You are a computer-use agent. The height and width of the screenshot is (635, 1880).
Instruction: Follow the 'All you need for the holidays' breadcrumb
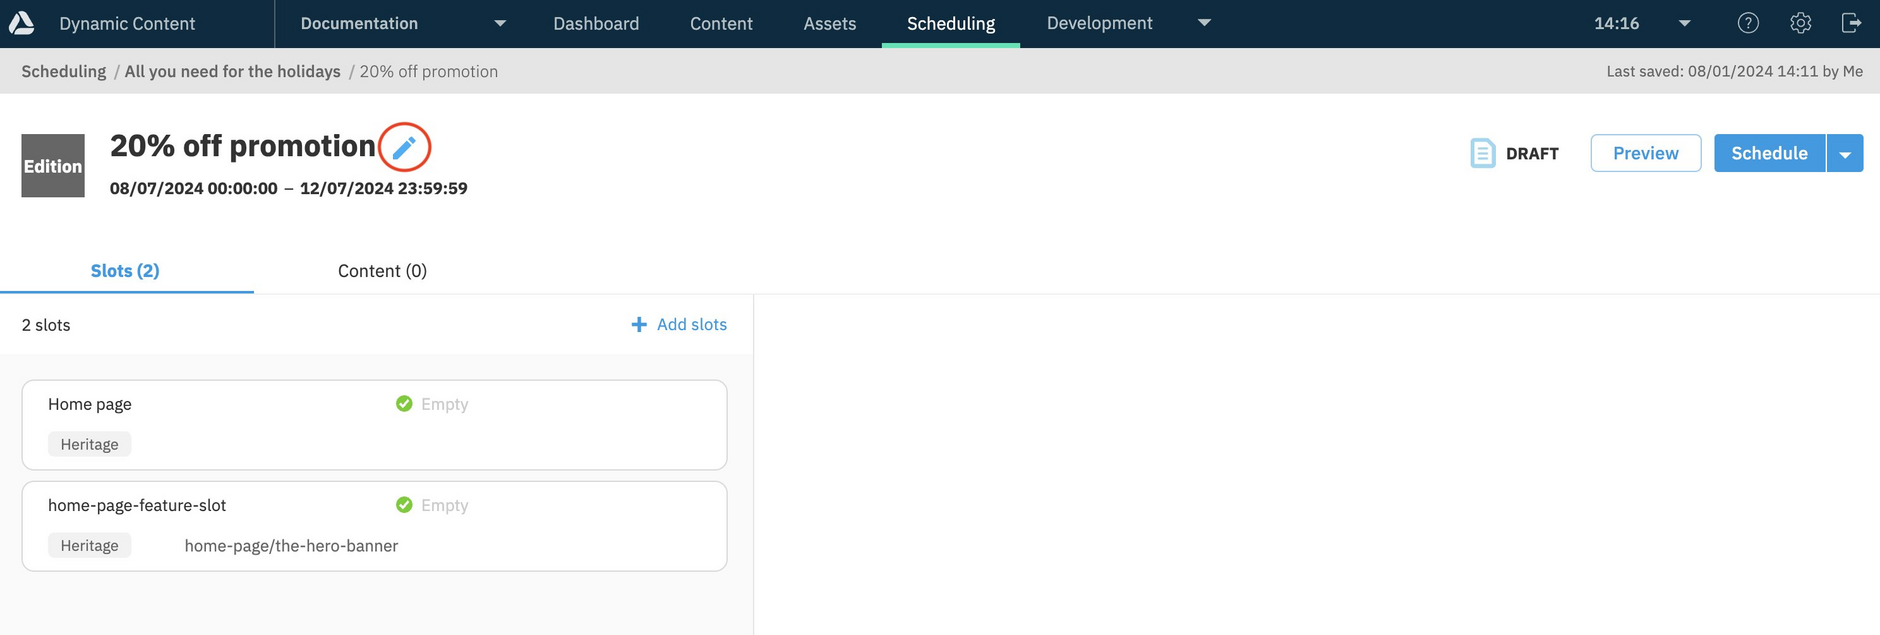pos(232,71)
